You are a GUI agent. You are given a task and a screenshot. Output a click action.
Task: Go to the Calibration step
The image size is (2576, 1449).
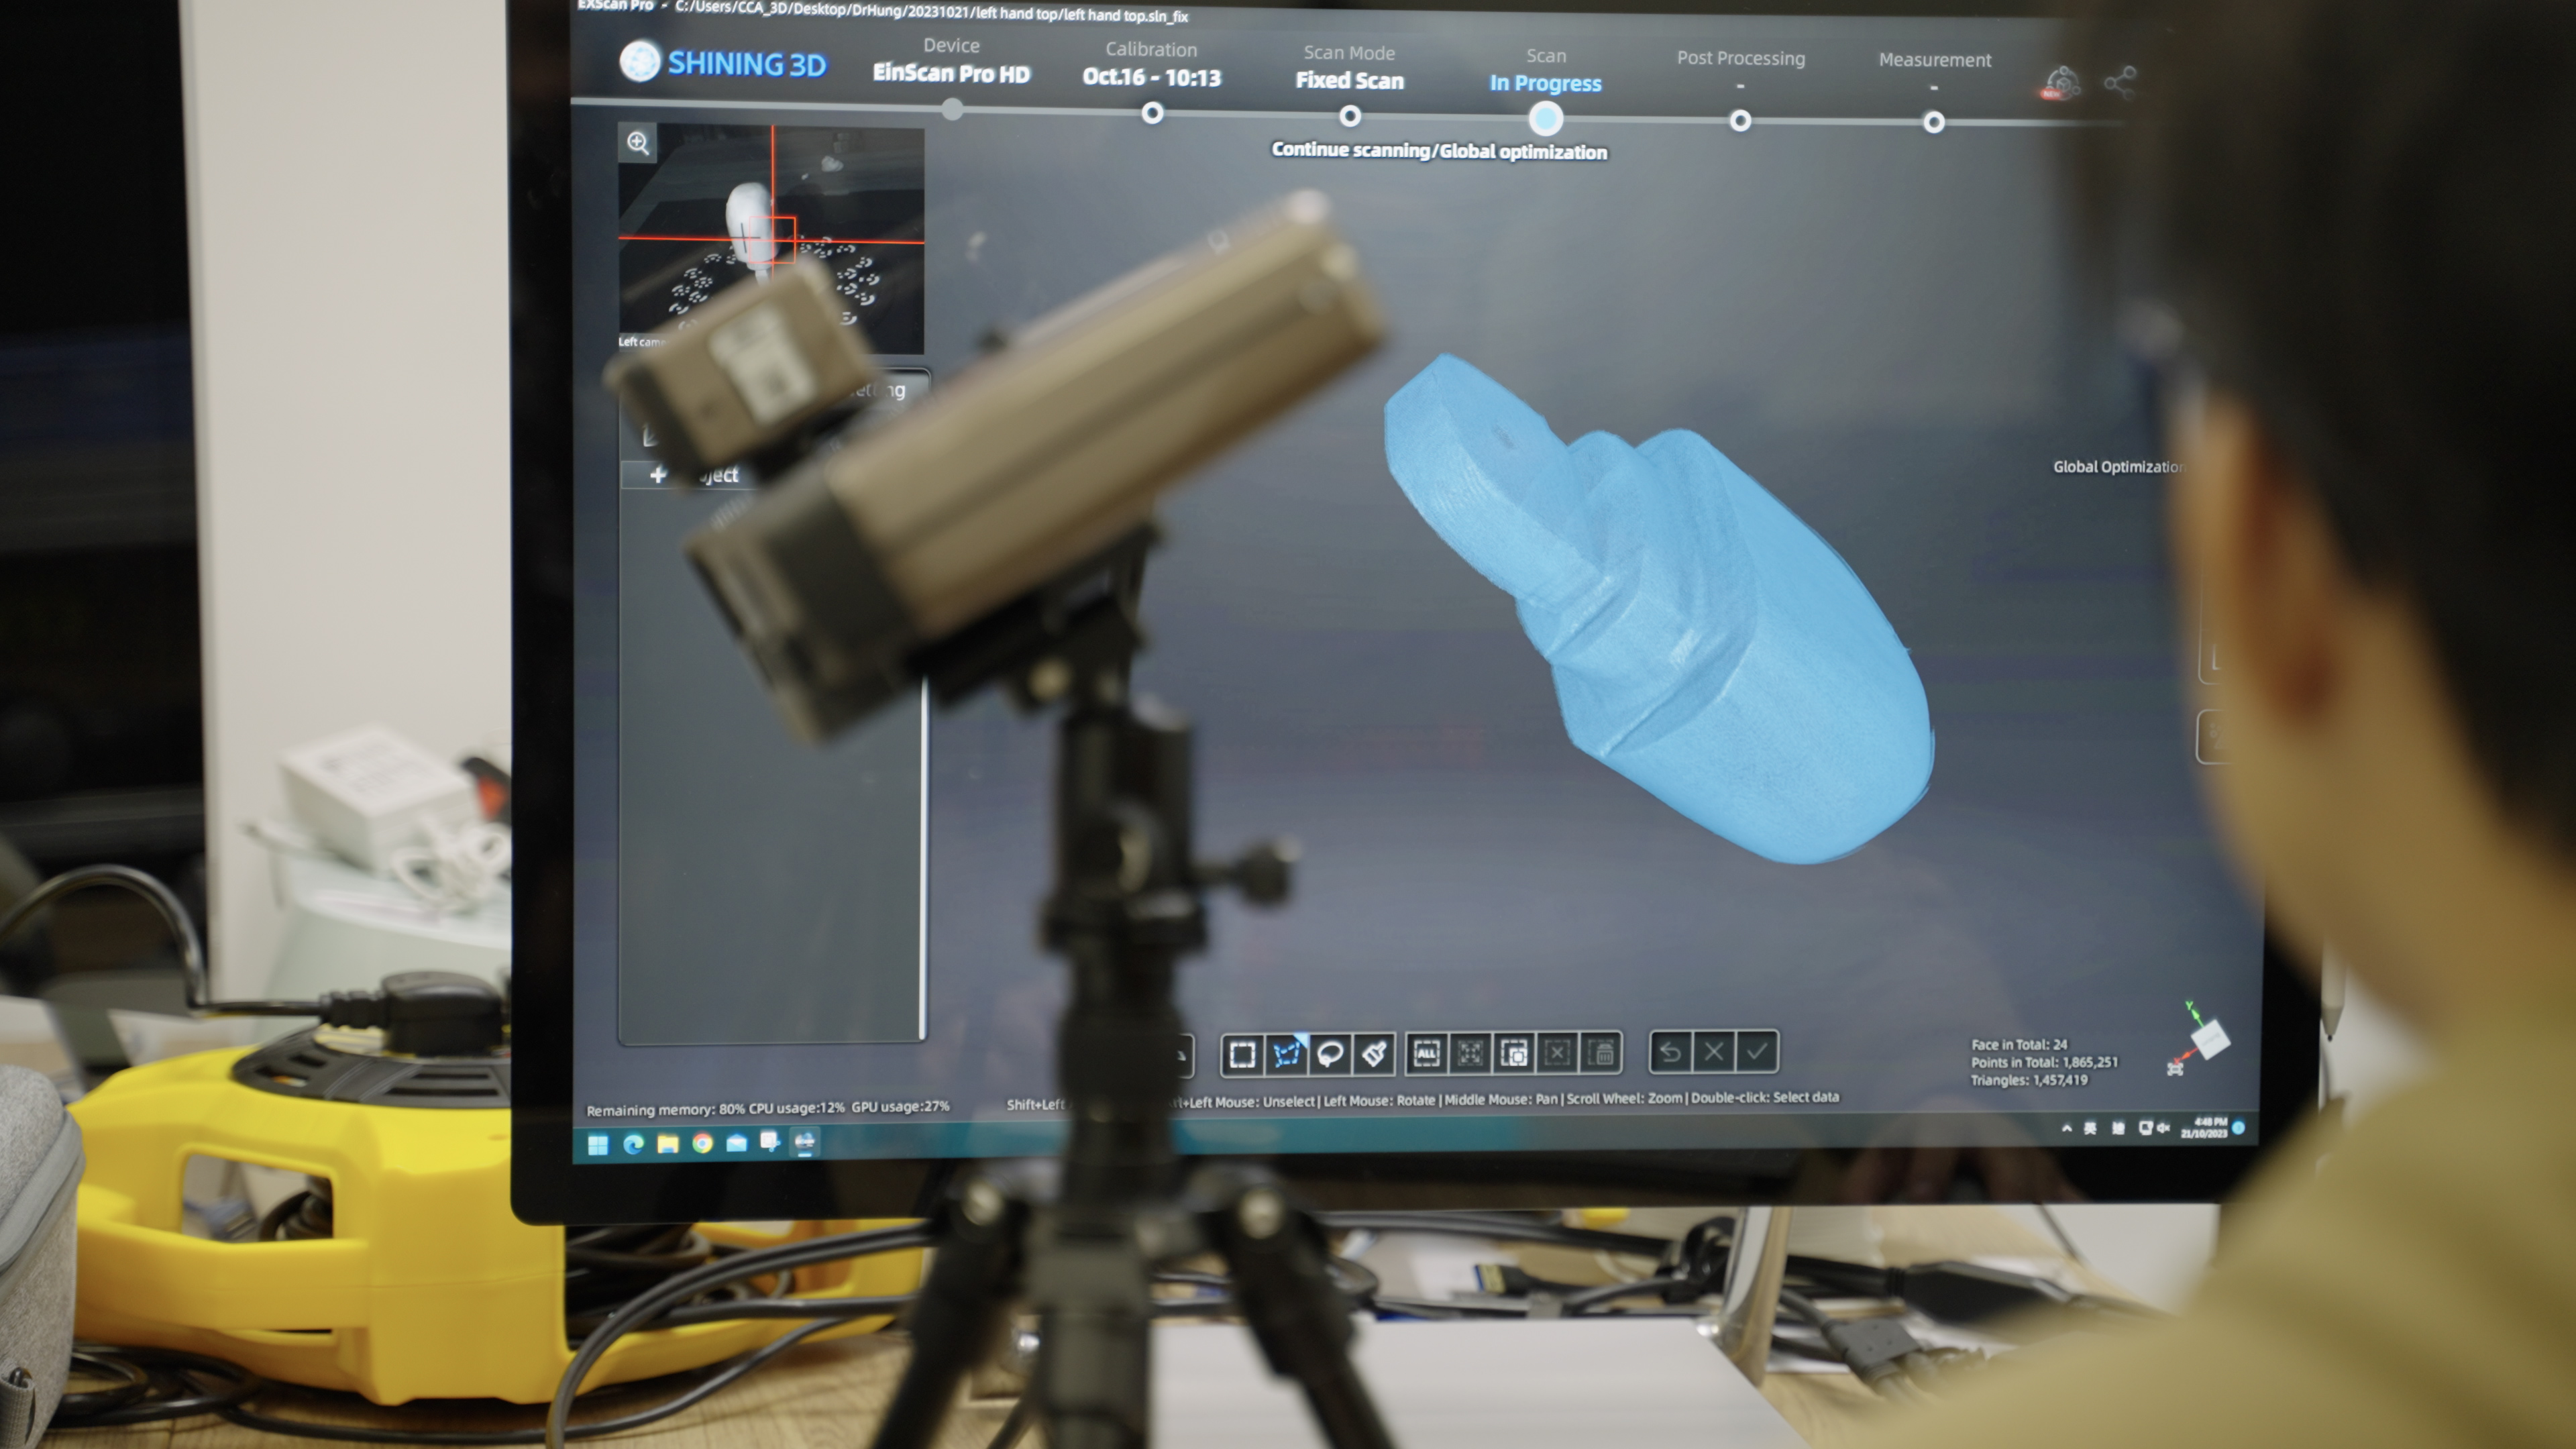click(x=1151, y=64)
